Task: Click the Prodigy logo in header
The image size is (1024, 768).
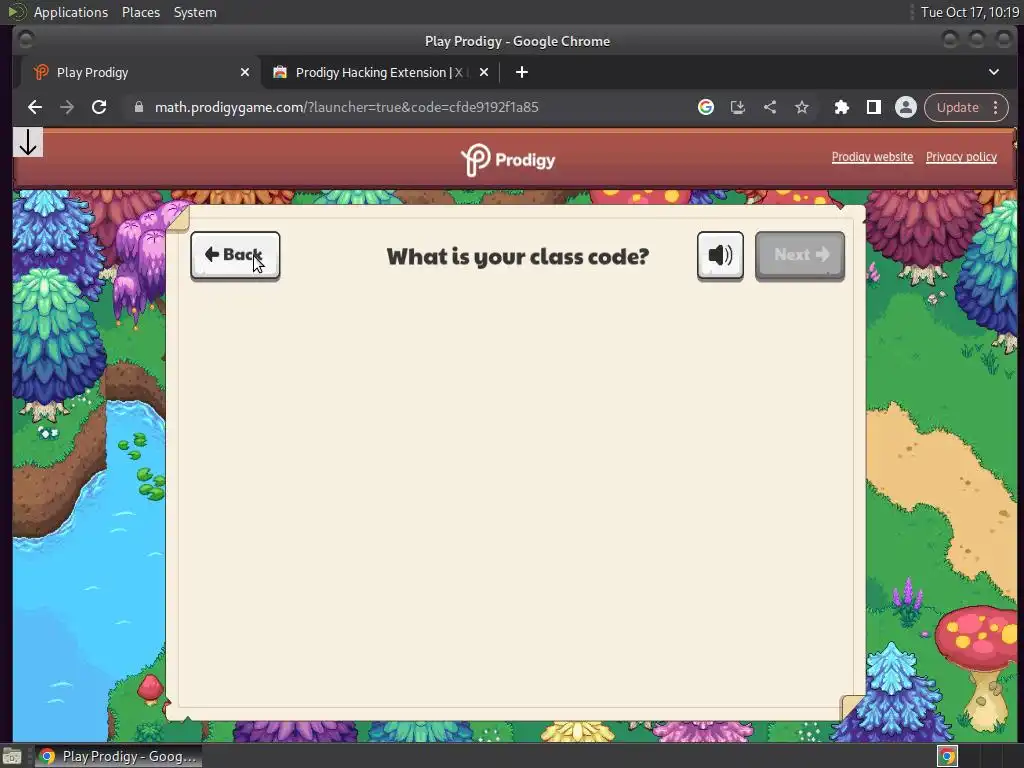Action: point(507,160)
